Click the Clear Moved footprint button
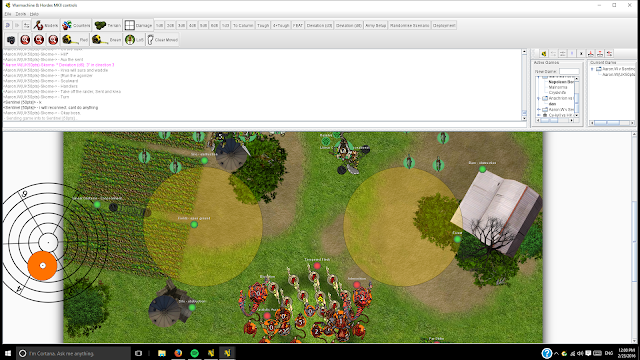Viewport: 640px width, 360px height. tap(162, 40)
